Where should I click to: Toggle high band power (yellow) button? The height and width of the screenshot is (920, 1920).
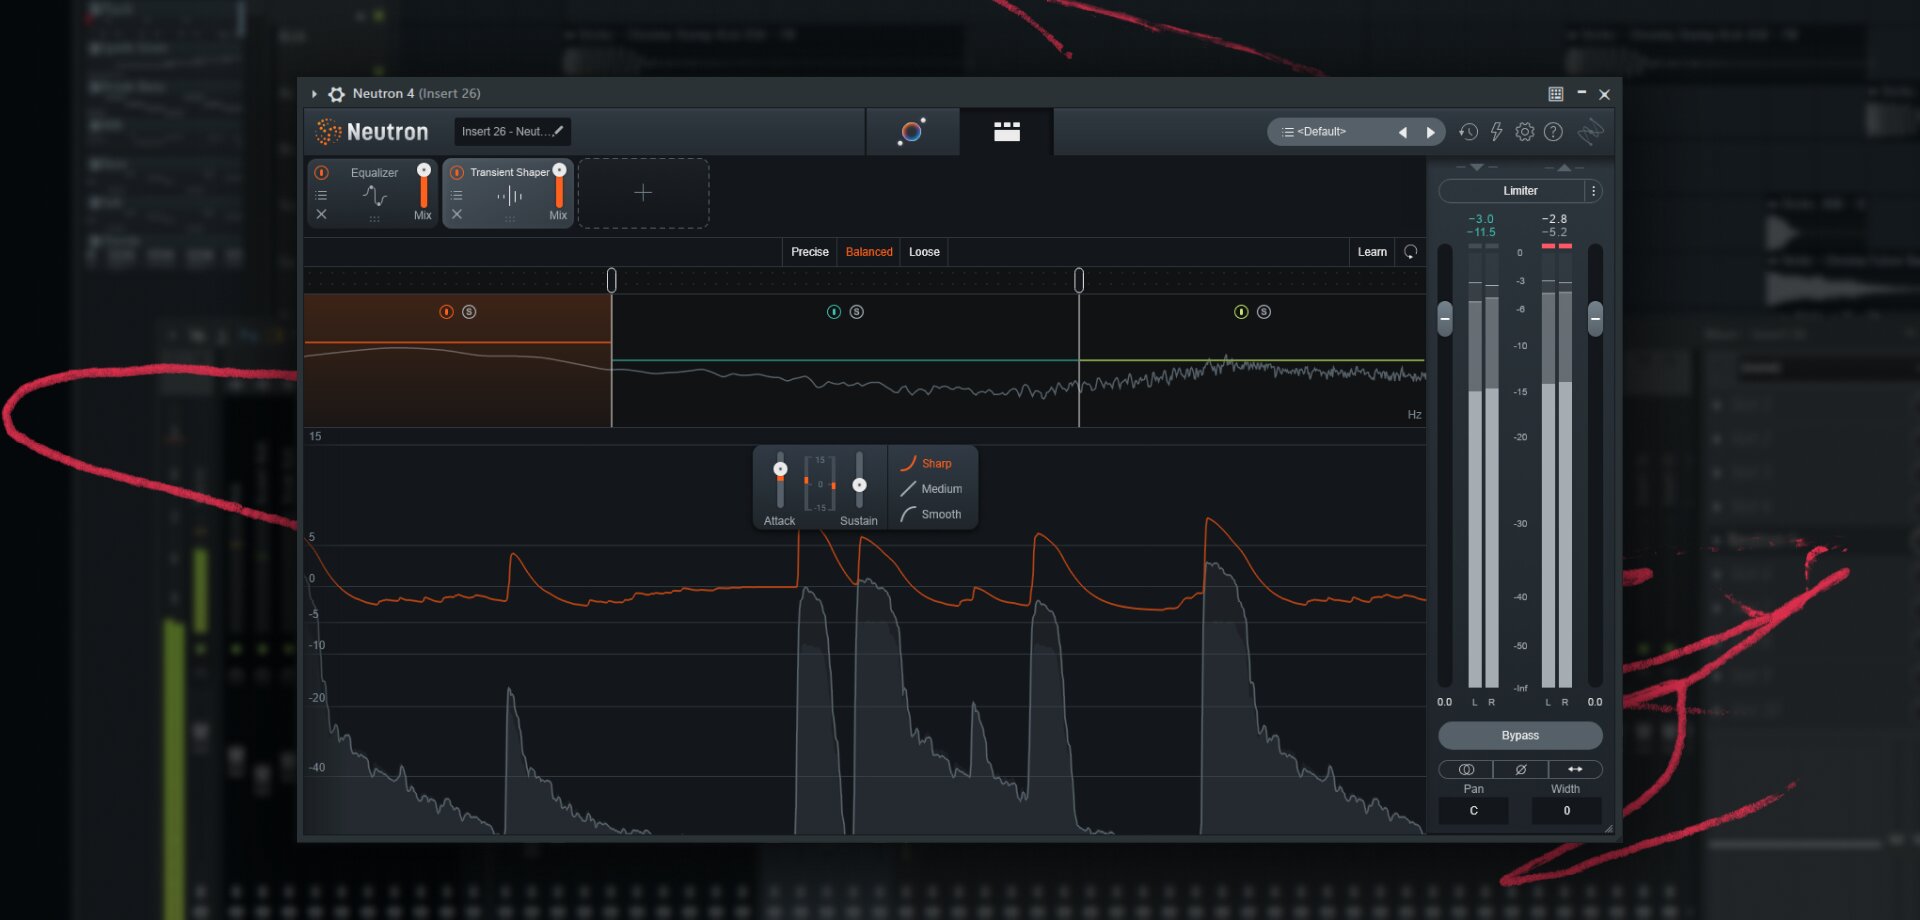coord(1241,312)
